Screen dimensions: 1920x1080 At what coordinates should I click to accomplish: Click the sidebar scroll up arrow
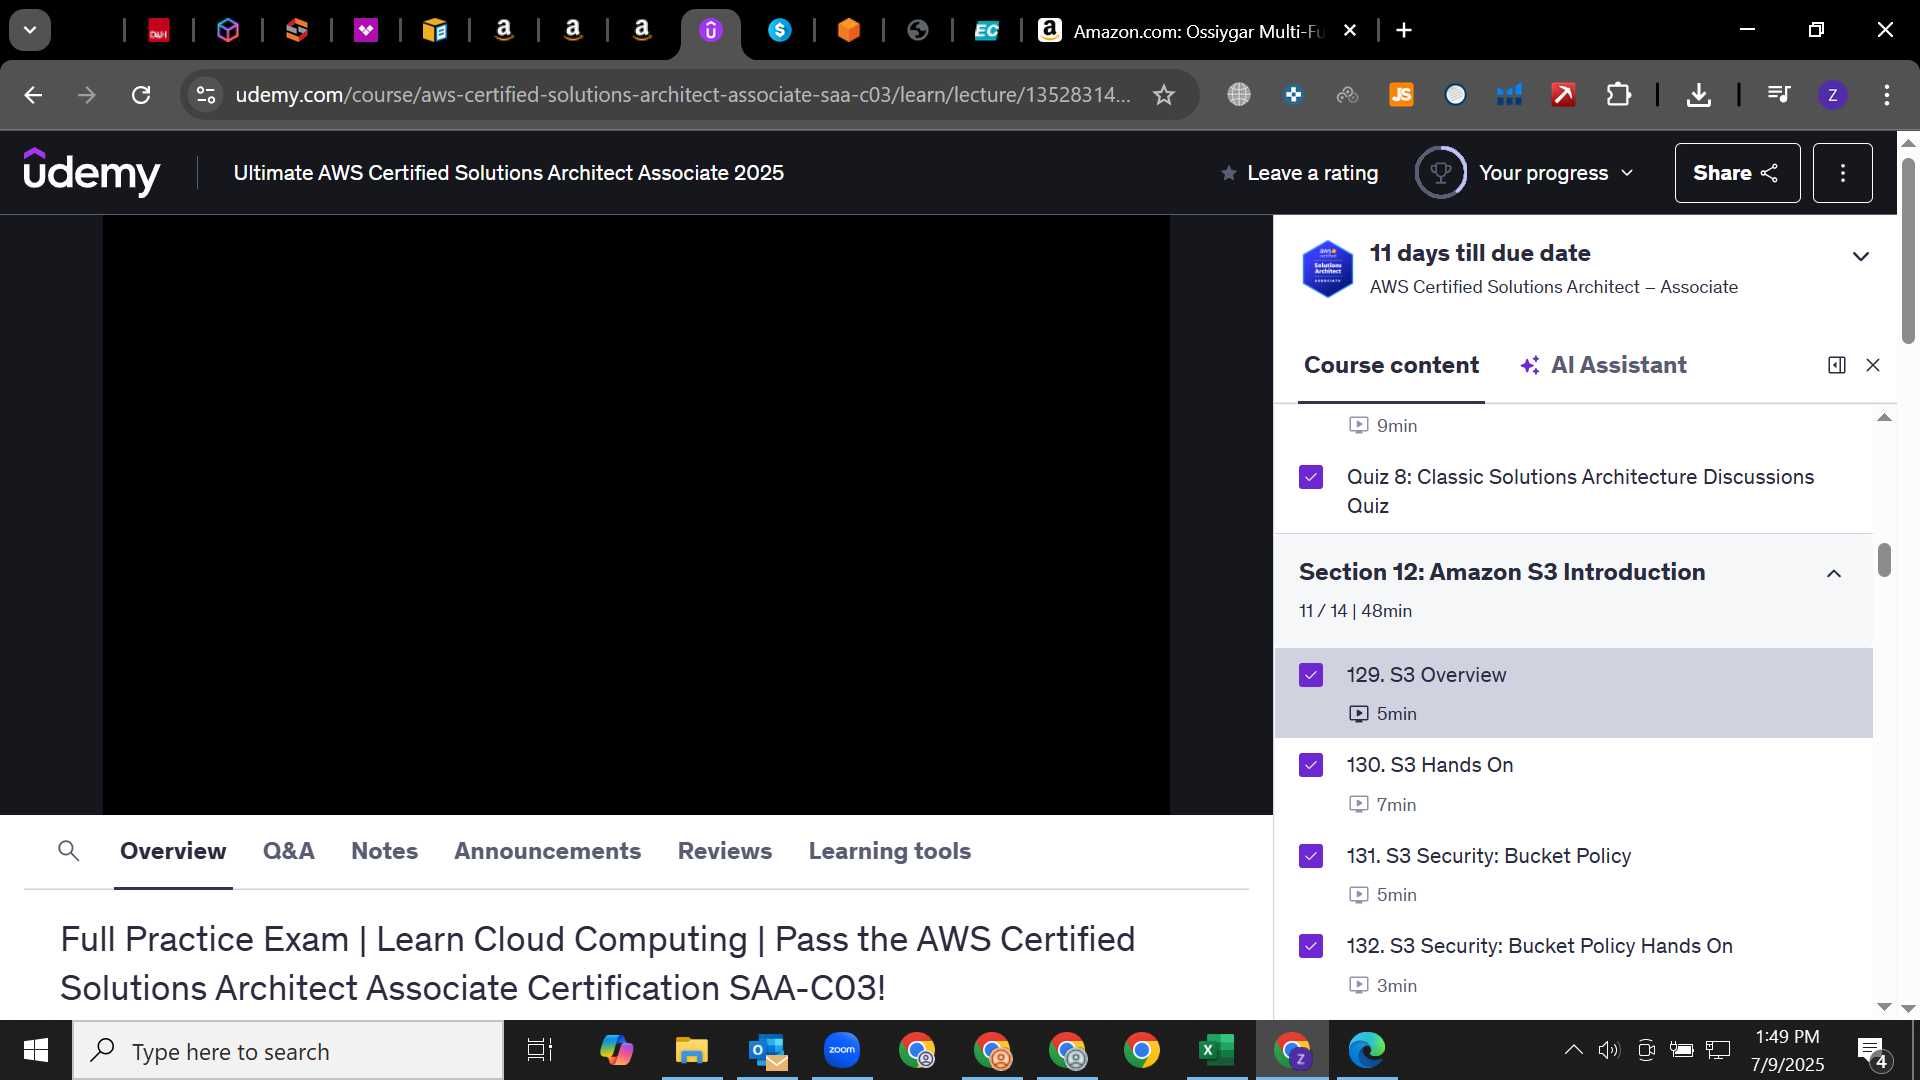(x=1884, y=418)
